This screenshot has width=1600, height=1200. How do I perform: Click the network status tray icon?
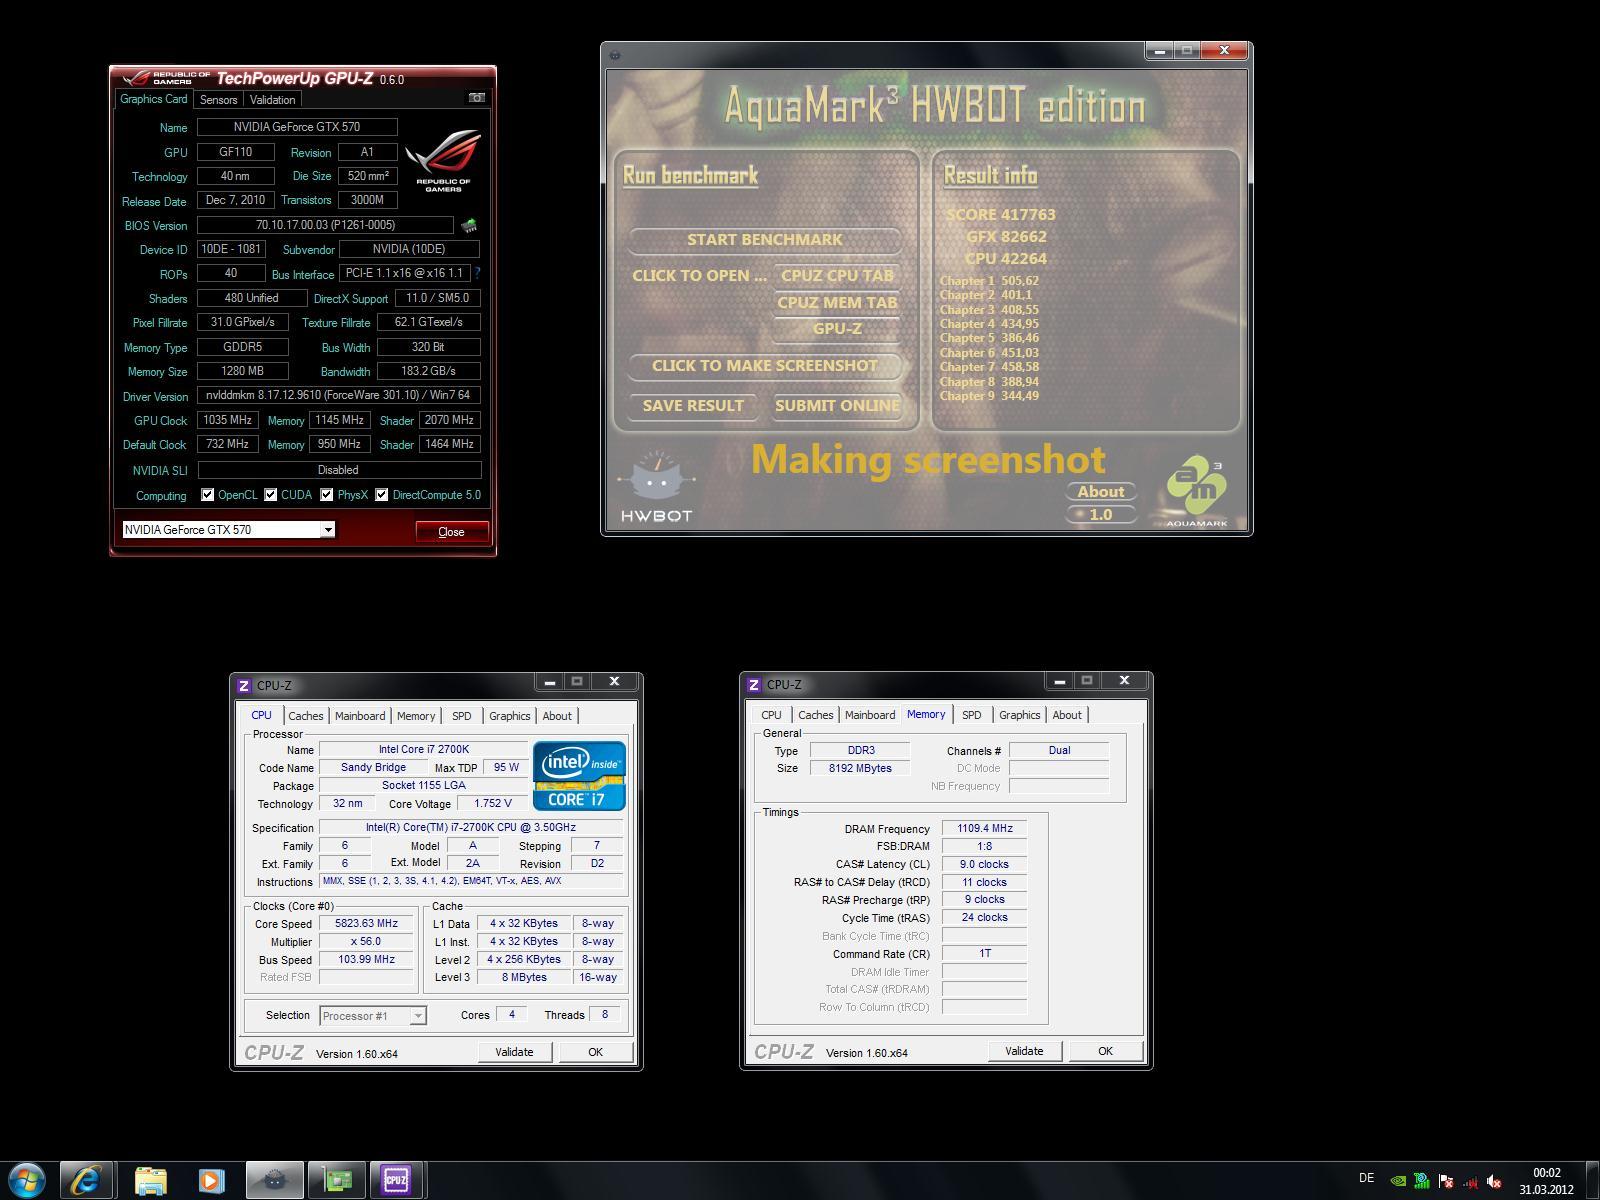[x=1469, y=1181]
